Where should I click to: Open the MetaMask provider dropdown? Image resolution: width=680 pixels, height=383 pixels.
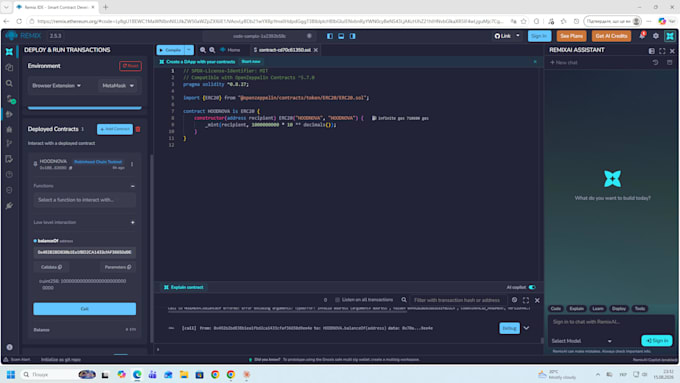pyautogui.click(x=118, y=85)
